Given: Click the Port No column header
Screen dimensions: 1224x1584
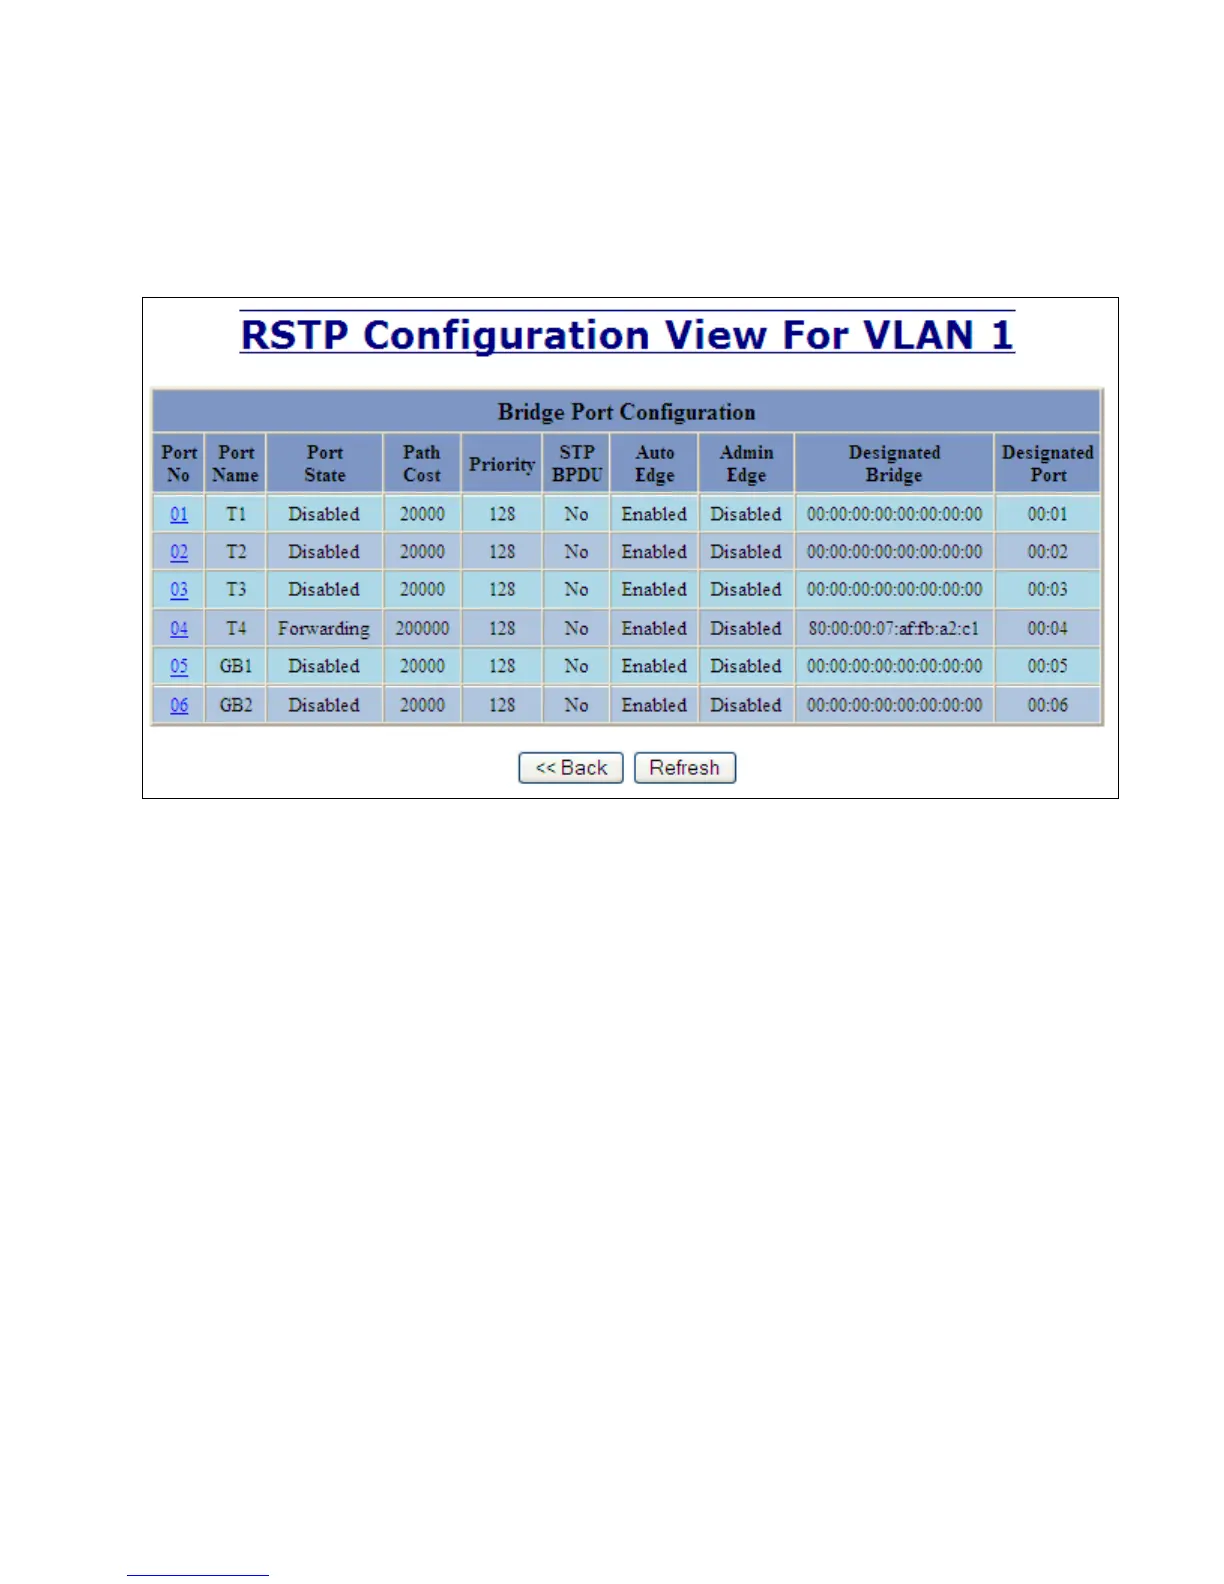Looking at the screenshot, I should (179, 464).
